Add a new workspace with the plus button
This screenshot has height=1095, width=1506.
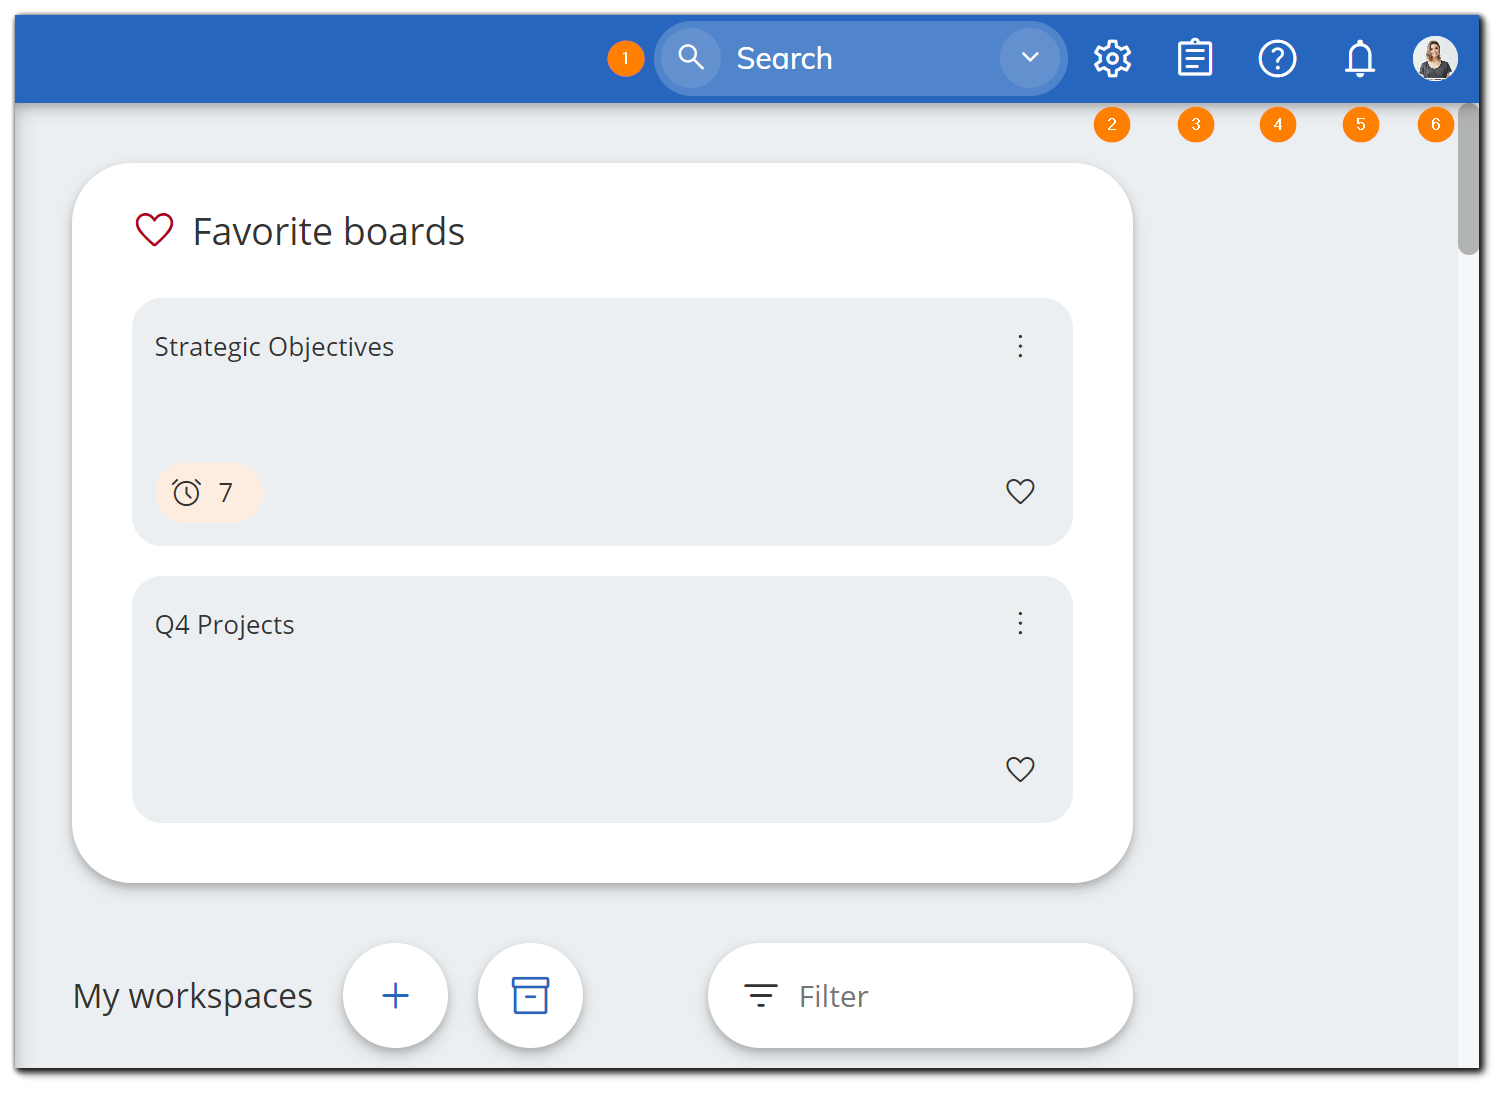395,995
